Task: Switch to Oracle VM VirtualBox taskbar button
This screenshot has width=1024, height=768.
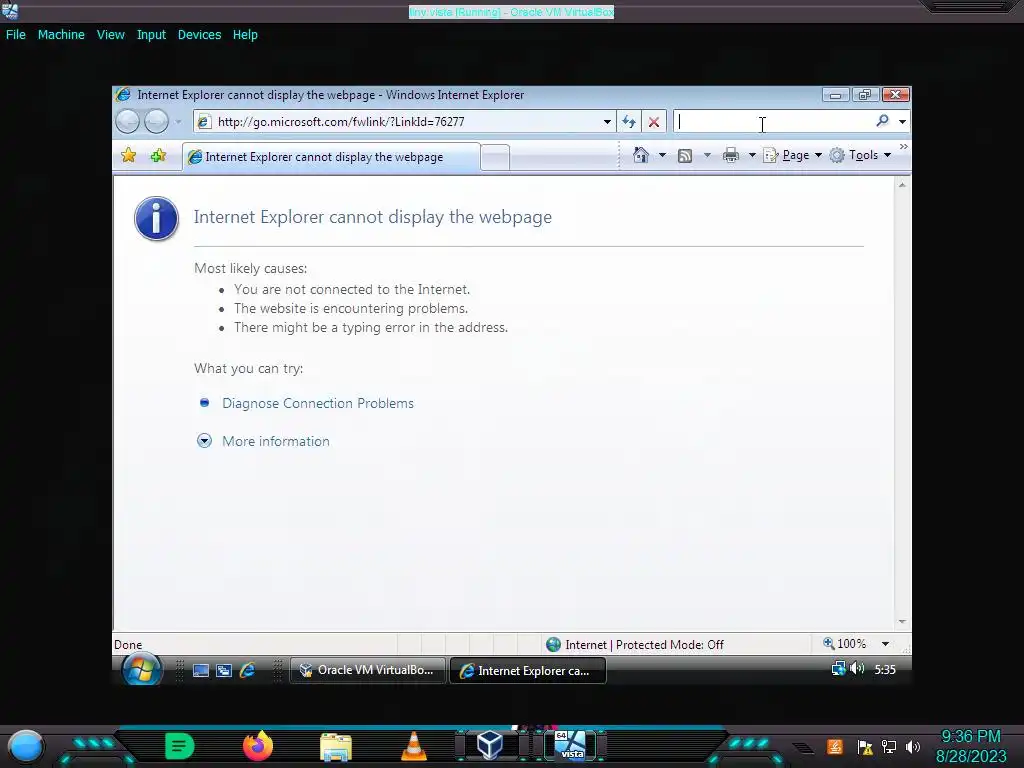Action: click(x=367, y=670)
